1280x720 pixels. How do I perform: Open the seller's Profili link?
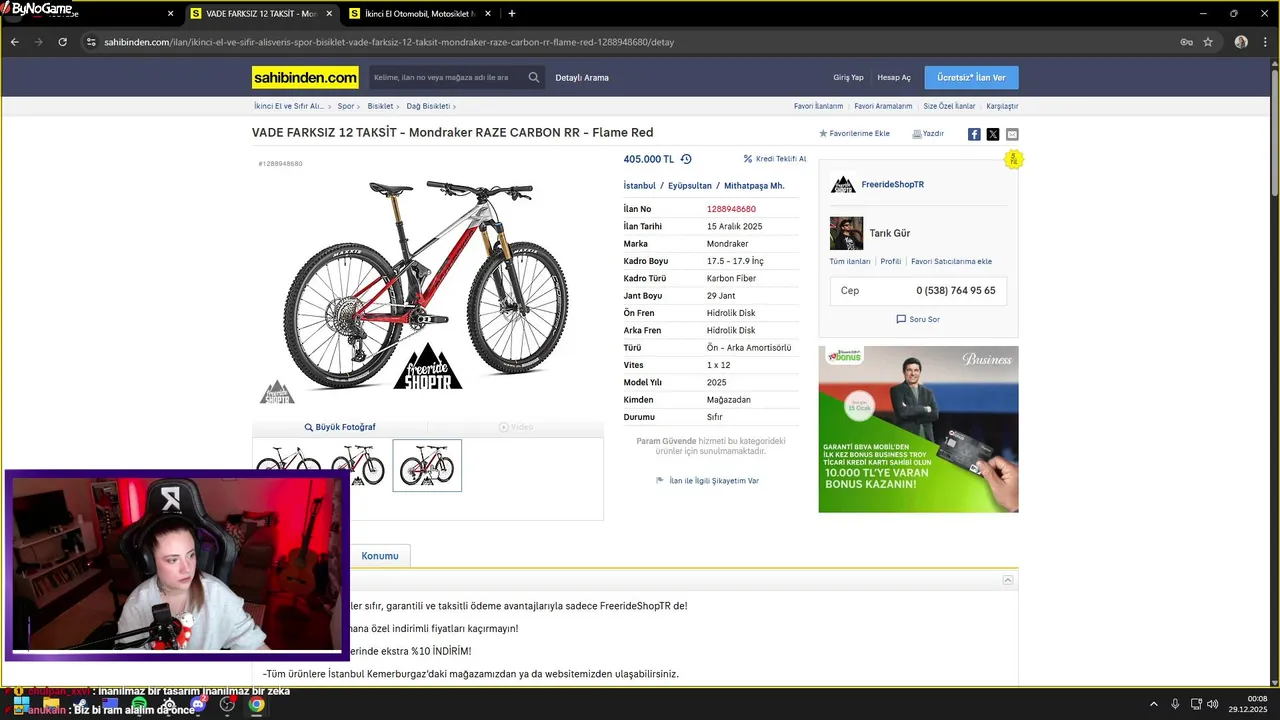[891, 261]
